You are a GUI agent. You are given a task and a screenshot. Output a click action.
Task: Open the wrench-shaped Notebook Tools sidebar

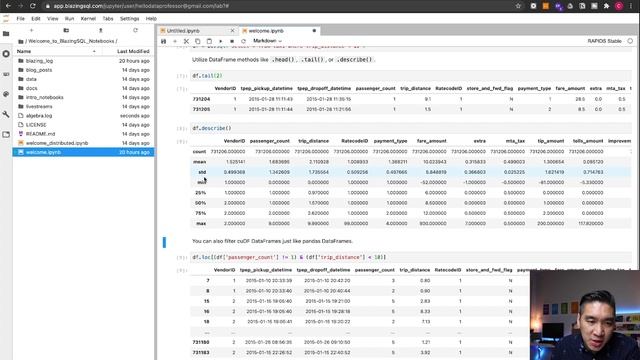coord(6,114)
